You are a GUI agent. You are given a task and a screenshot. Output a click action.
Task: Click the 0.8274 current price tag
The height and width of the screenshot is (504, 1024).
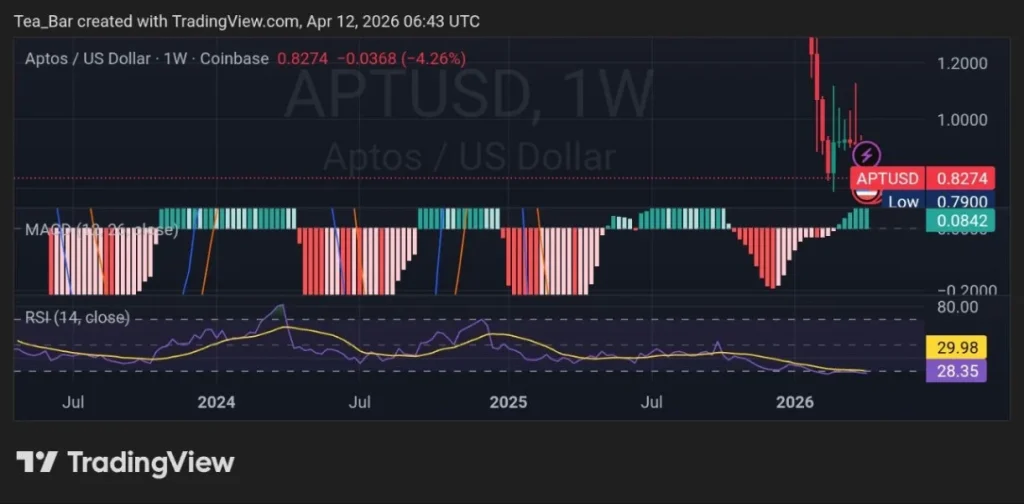(x=960, y=178)
